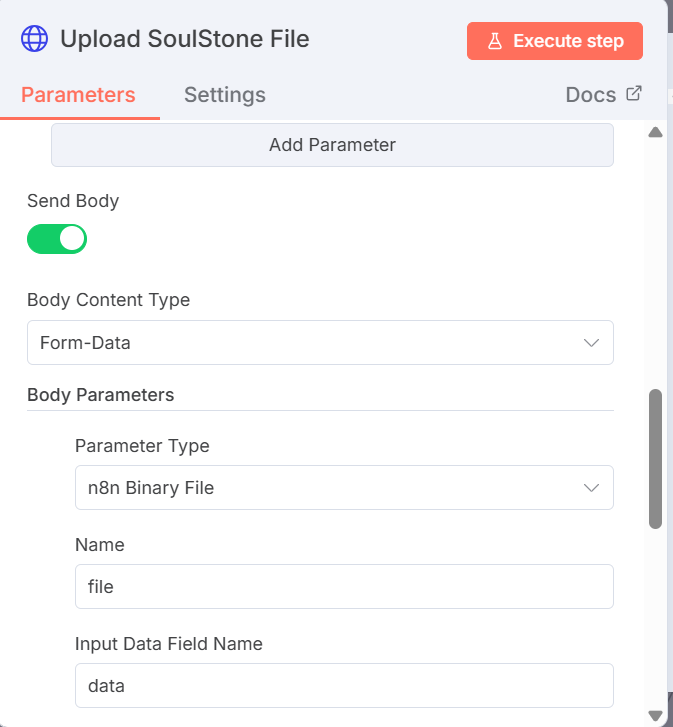Click the flask icon in Execute step
Screen dimensions: 673x727
point(494,41)
